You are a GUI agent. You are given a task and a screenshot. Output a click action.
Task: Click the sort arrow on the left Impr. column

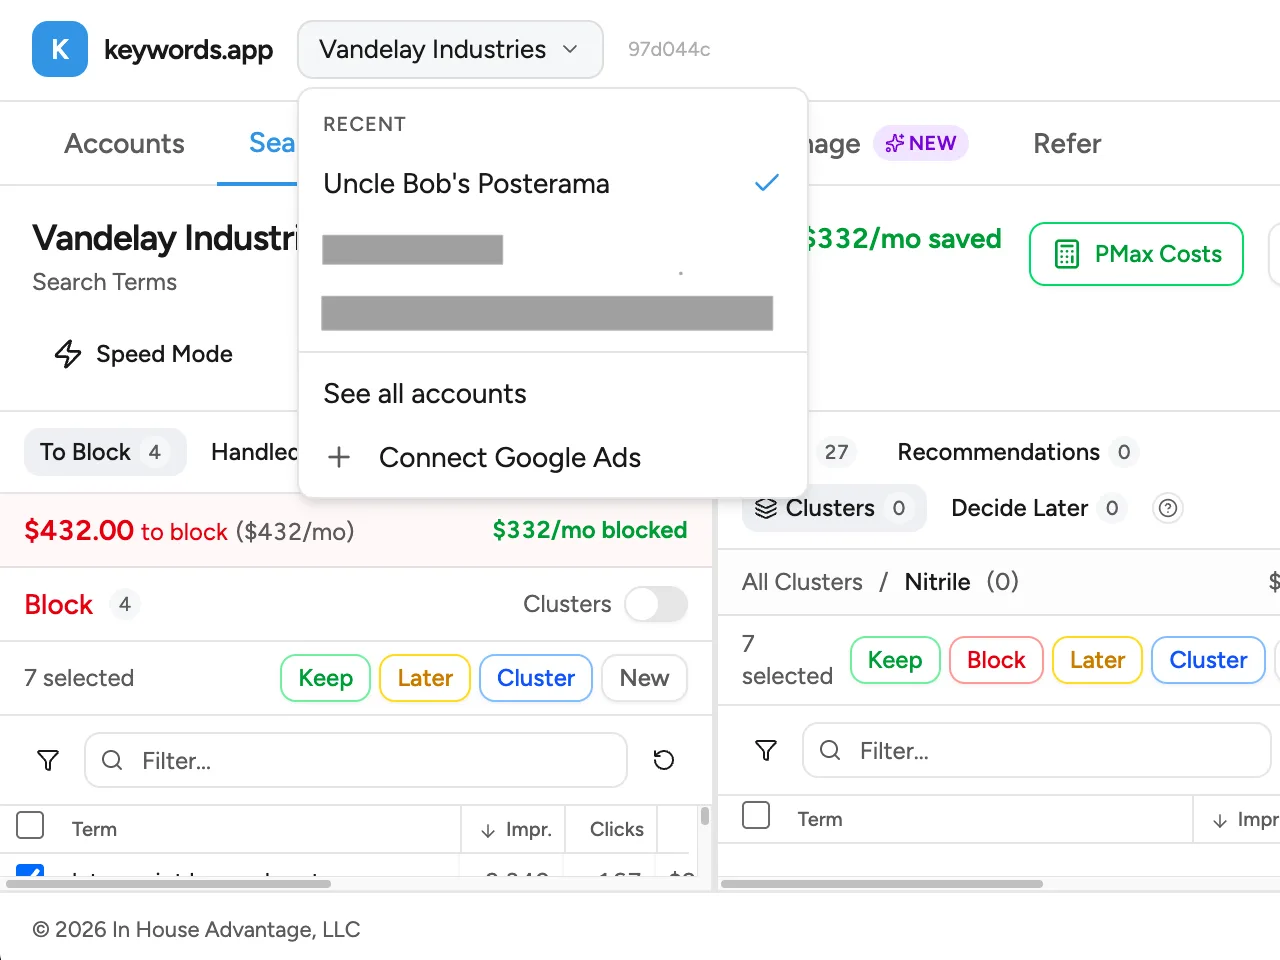point(488,830)
